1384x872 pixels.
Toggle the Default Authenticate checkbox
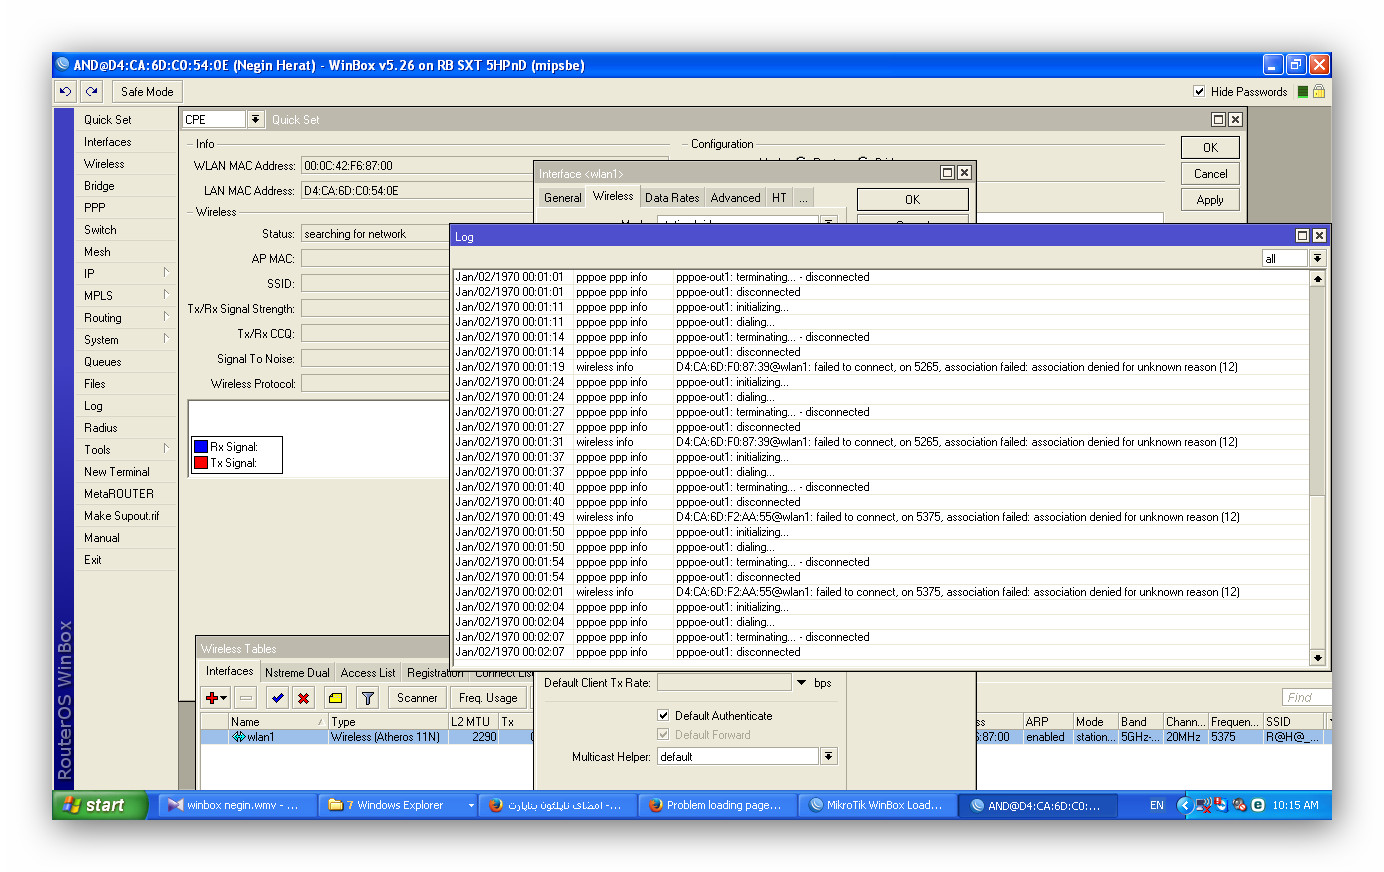(663, 715)
